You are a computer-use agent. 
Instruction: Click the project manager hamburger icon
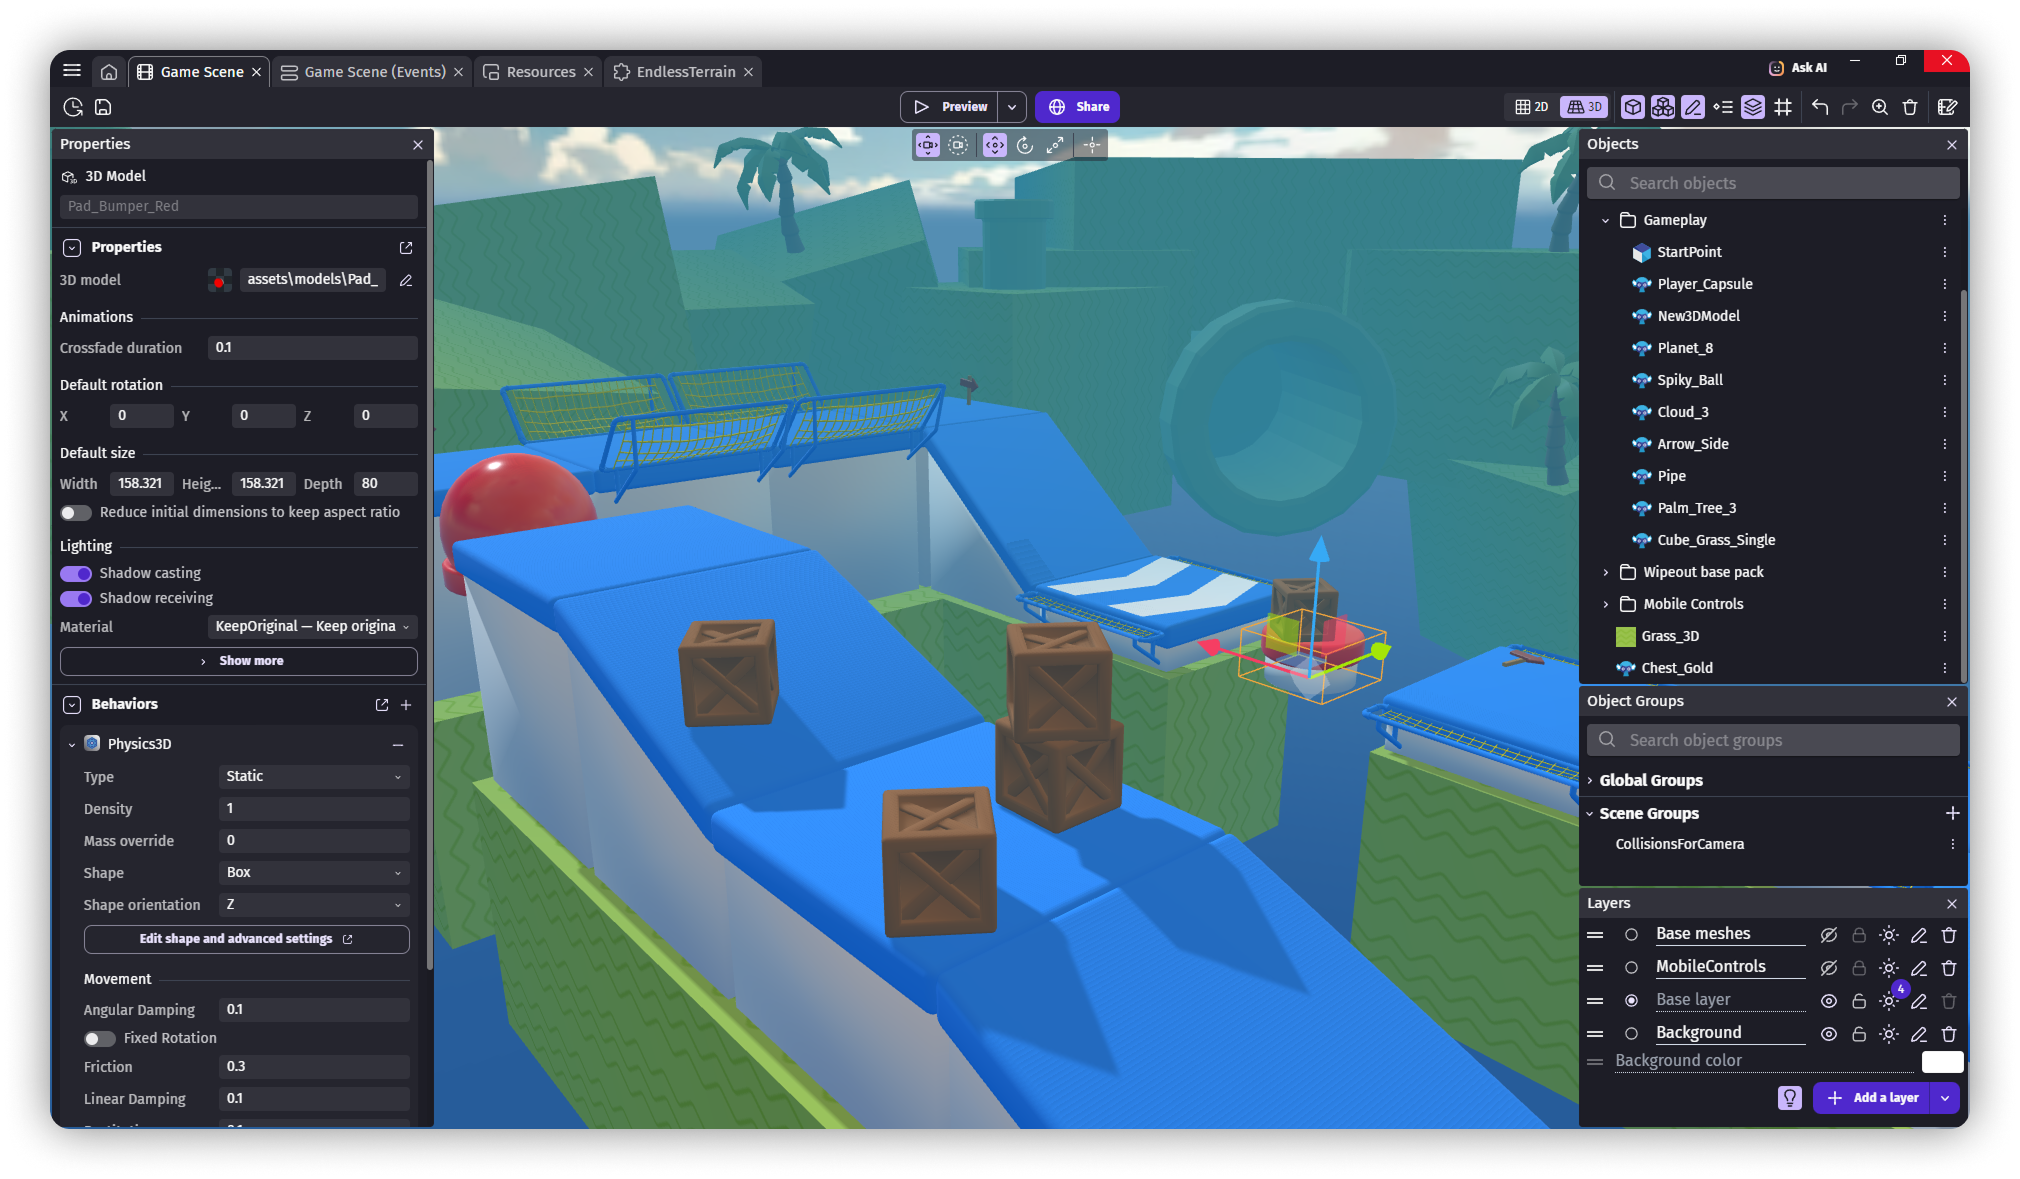[x=72, y=71]
